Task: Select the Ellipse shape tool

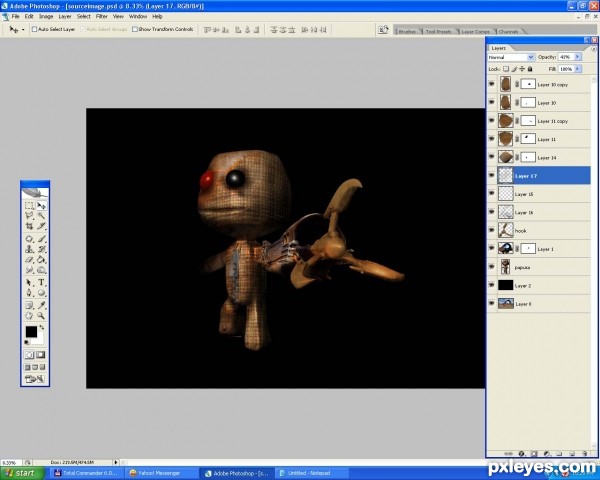Action: click(x=41, y=293)
